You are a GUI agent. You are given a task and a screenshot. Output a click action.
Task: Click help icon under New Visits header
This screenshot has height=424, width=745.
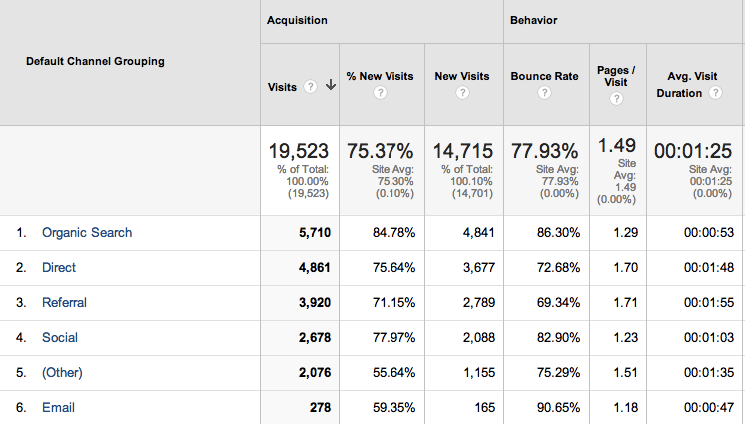(x=462, y=93)
